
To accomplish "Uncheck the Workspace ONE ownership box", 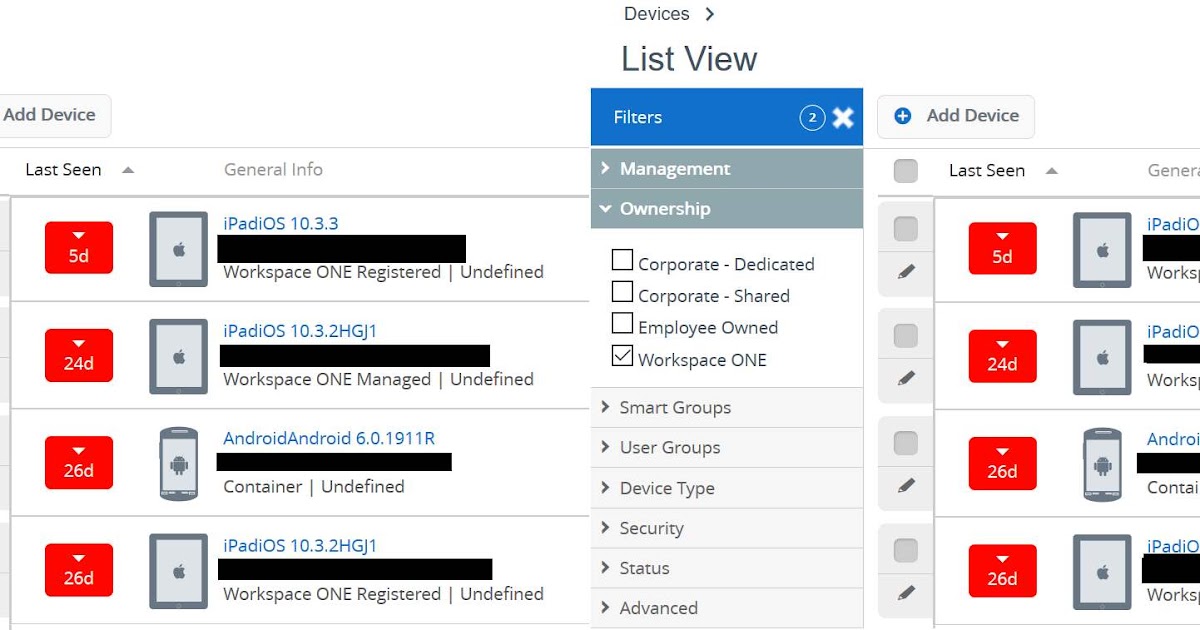I will tap(622, 356).
